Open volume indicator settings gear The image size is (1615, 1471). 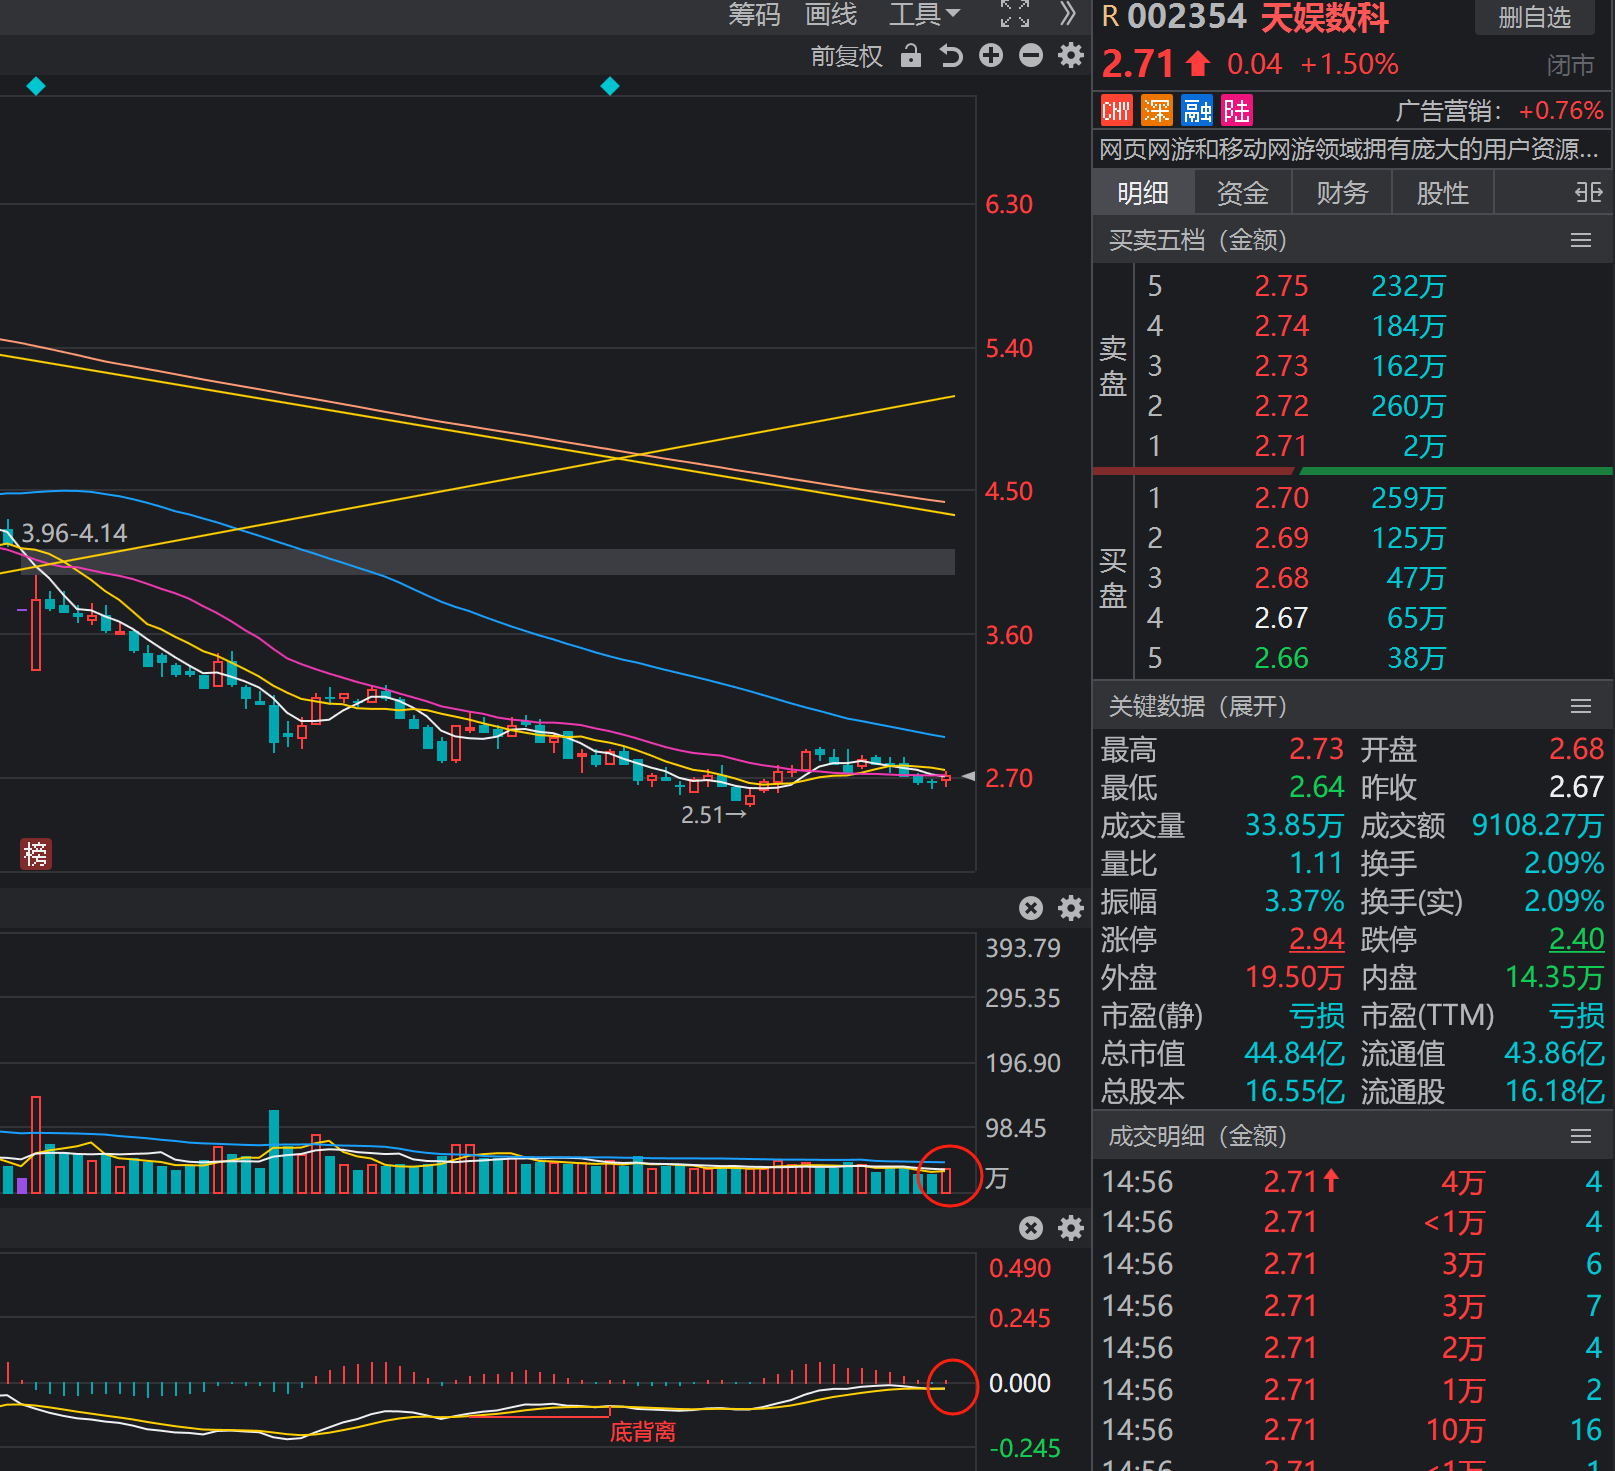coord(1071,908)
